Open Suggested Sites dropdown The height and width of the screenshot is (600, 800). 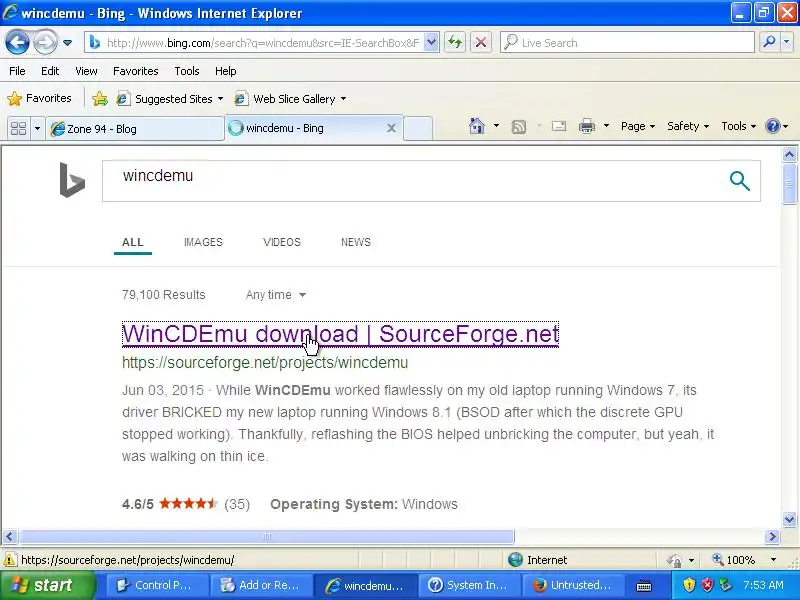(170, 98)
